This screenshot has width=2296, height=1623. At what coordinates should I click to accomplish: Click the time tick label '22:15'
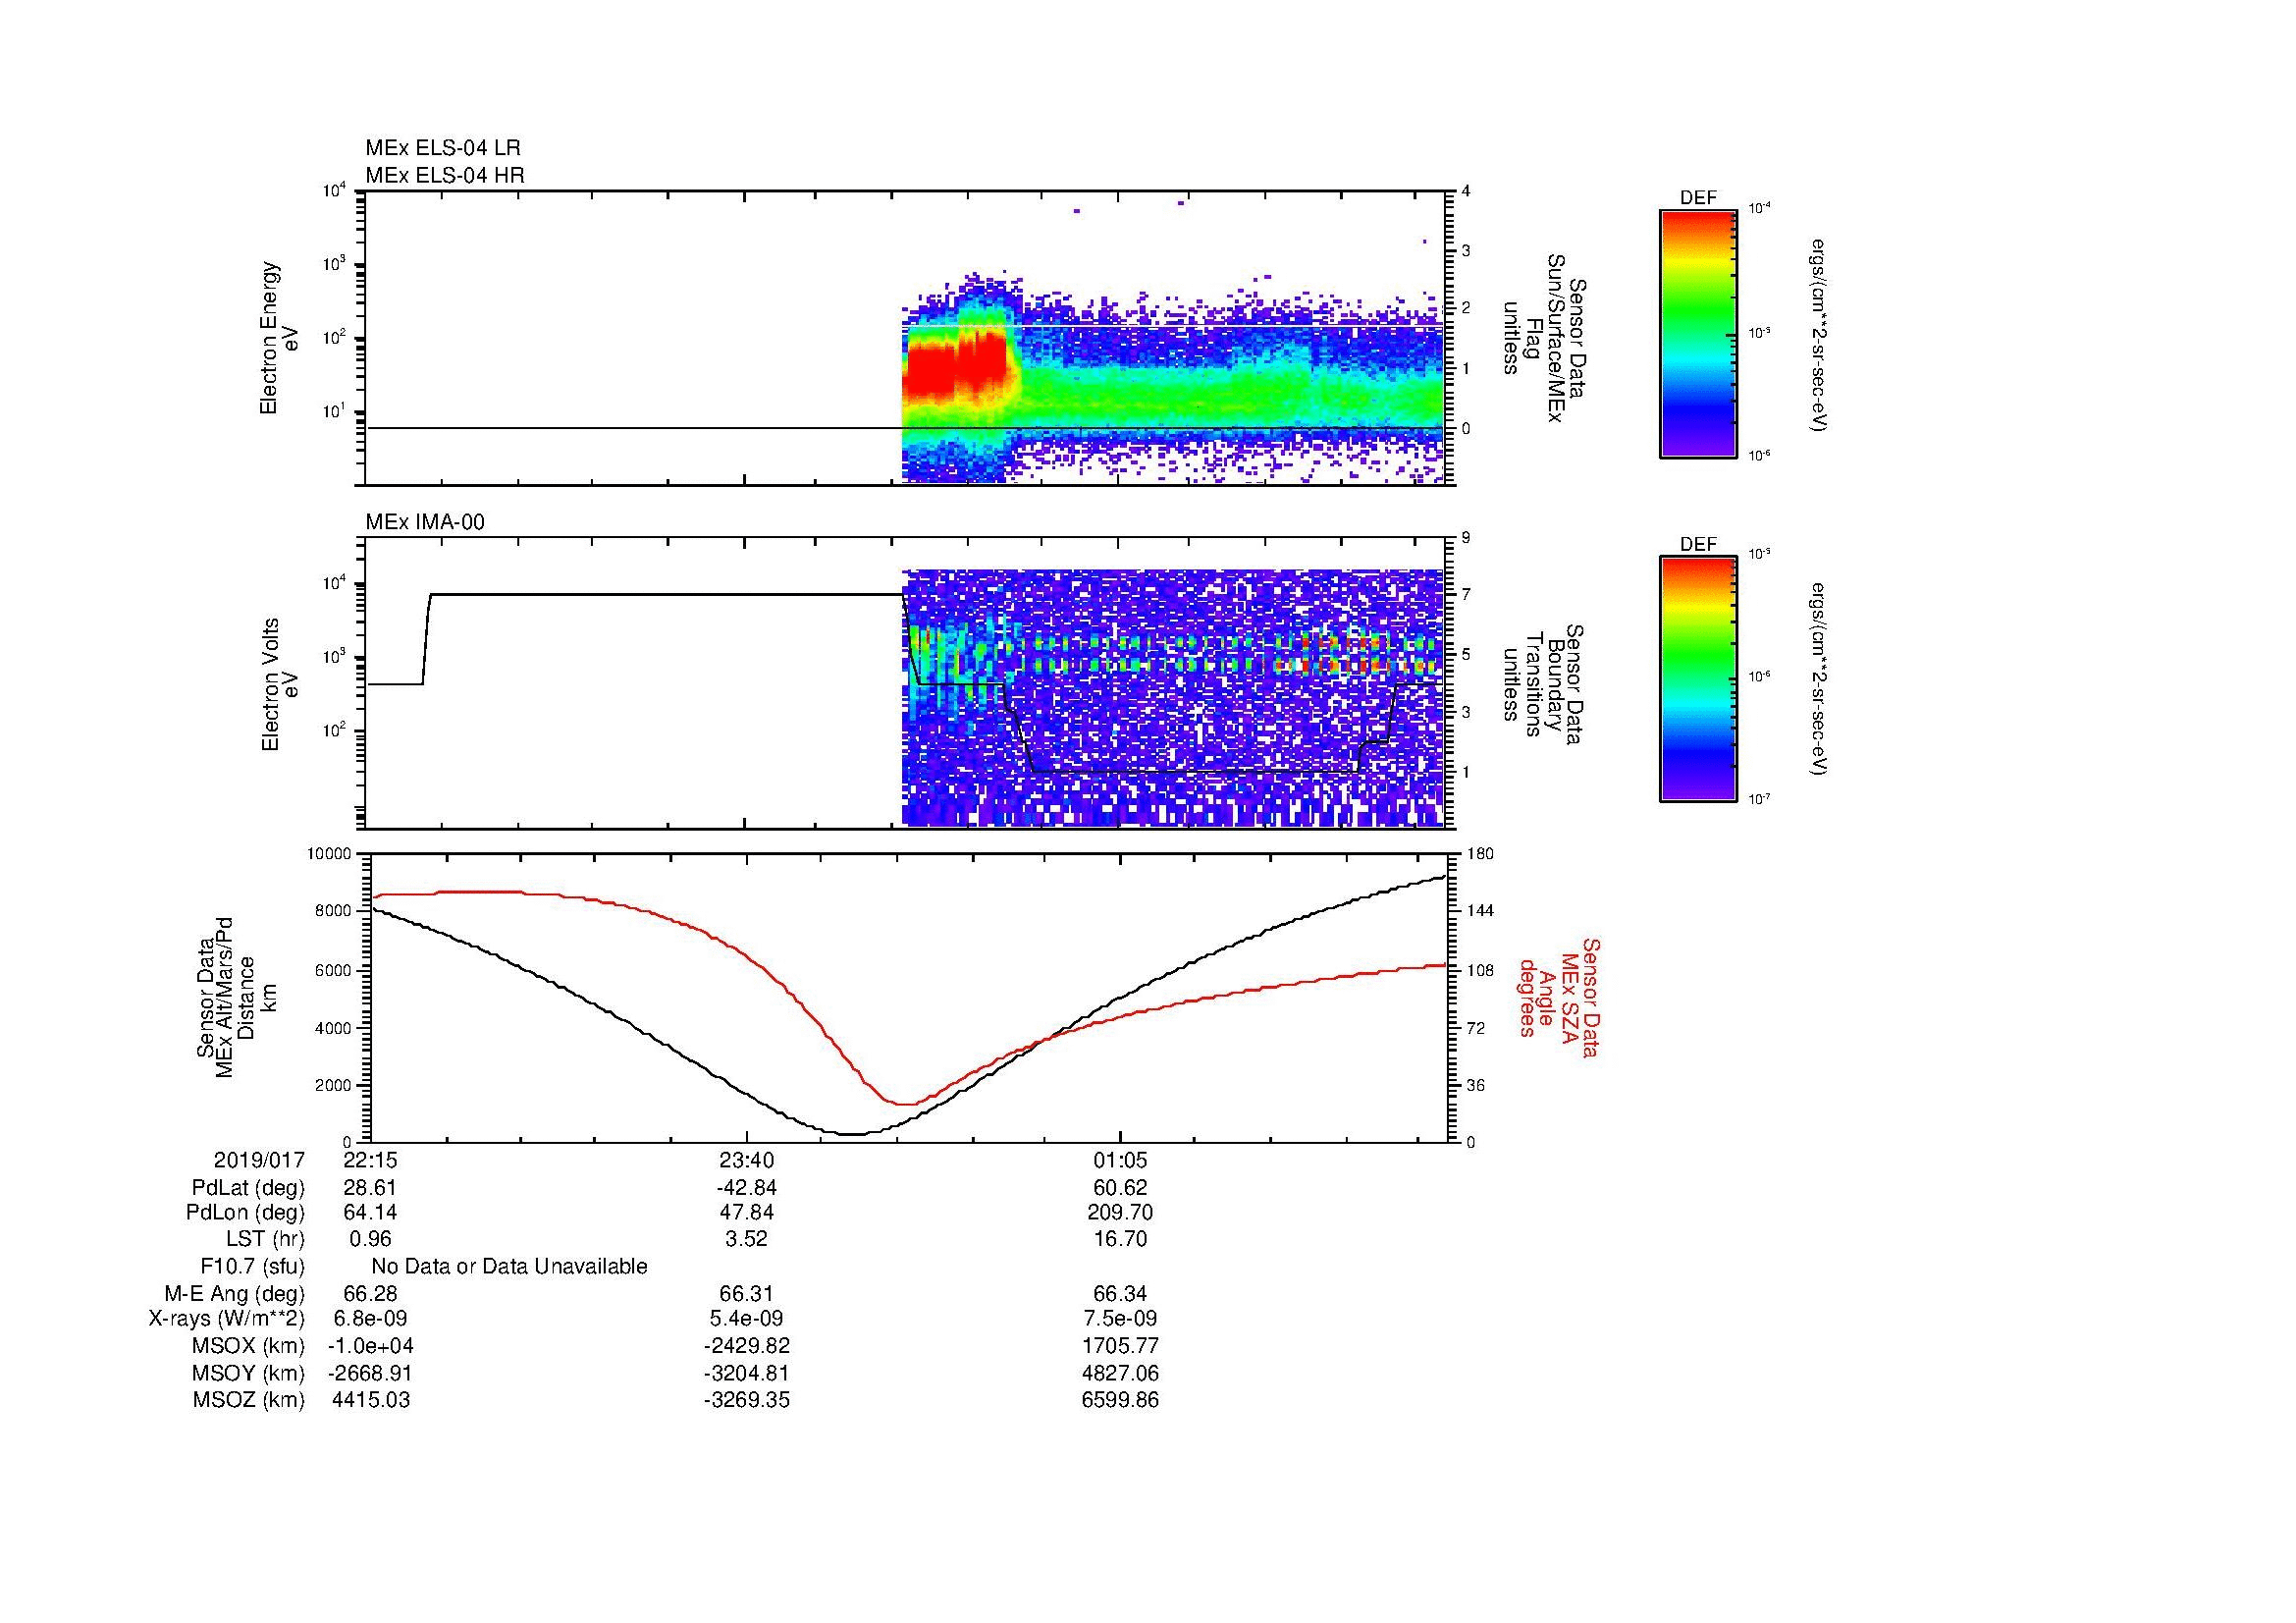click(x=370, y=1161)
